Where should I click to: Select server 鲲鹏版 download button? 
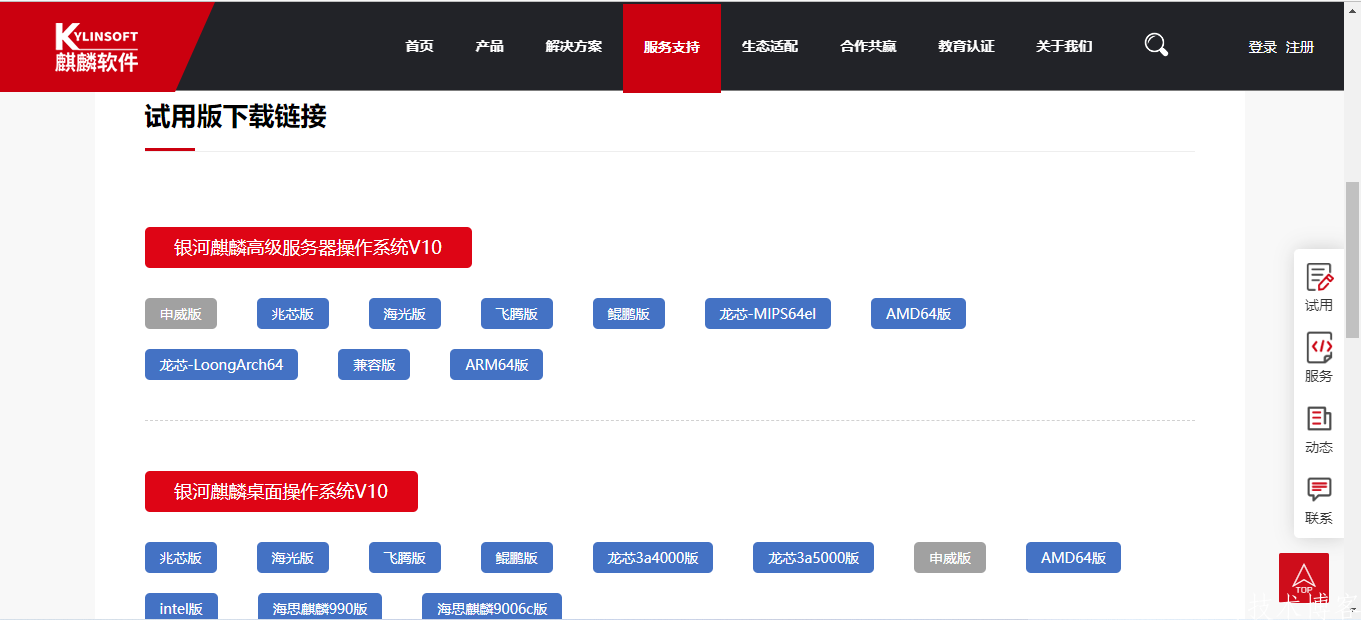tap(629, 314)
